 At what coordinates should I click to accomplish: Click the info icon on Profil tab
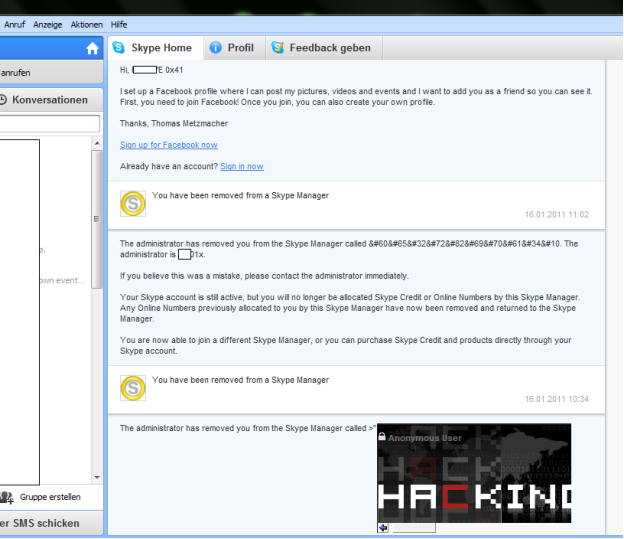pyautogui.click(x=215, y=47)
